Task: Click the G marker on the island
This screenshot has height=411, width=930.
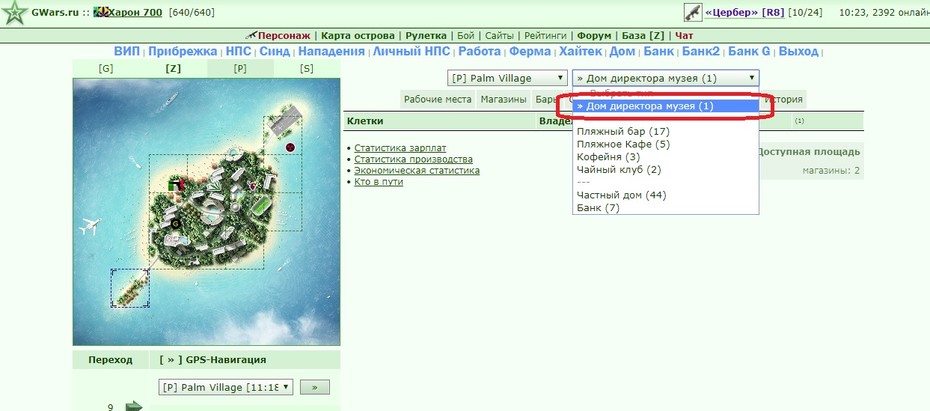Action: pos(176,224)
